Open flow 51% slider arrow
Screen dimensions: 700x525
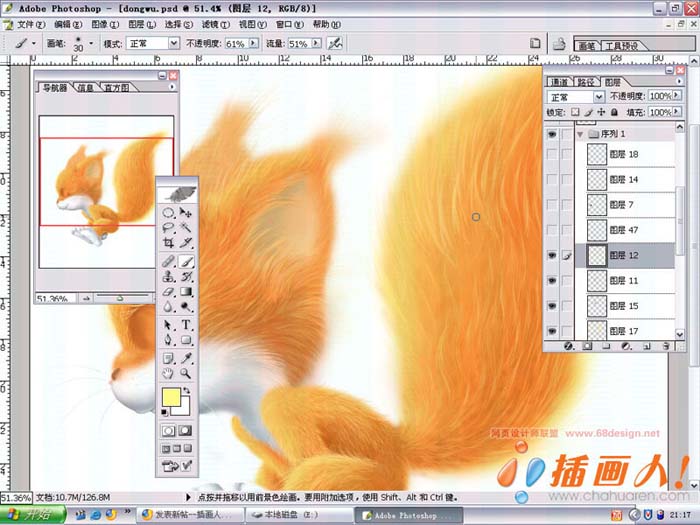coord(317,43)
